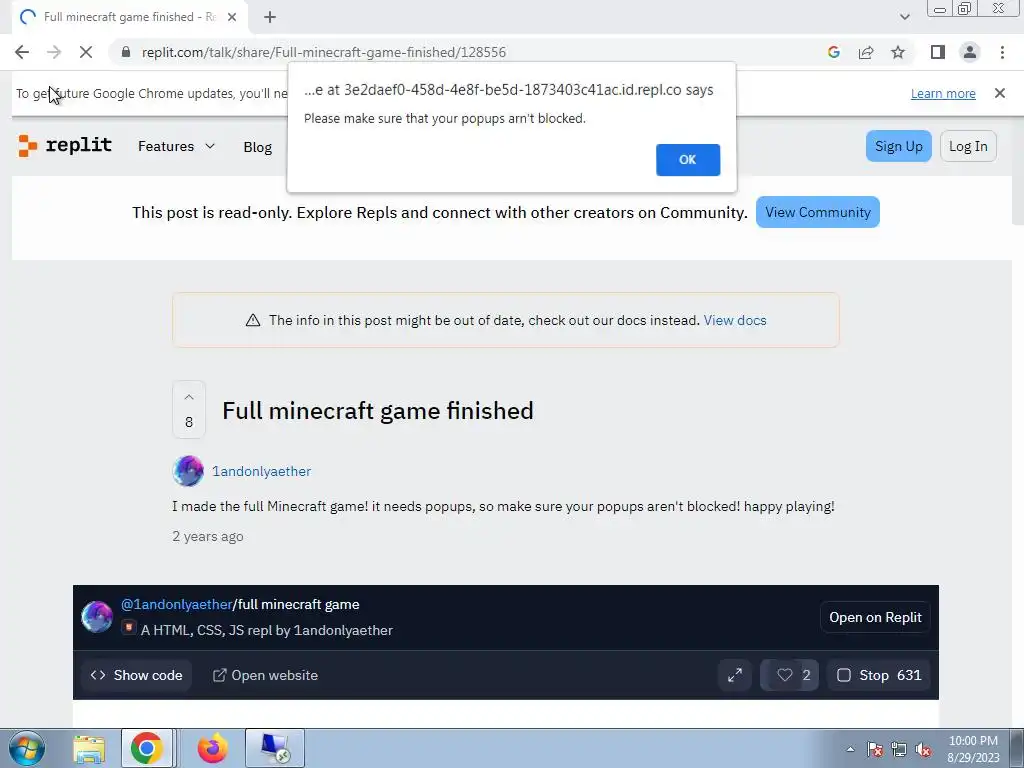
Task: Click the taskbar clock showing 10:00 PM
Action: tap(973, 749)
